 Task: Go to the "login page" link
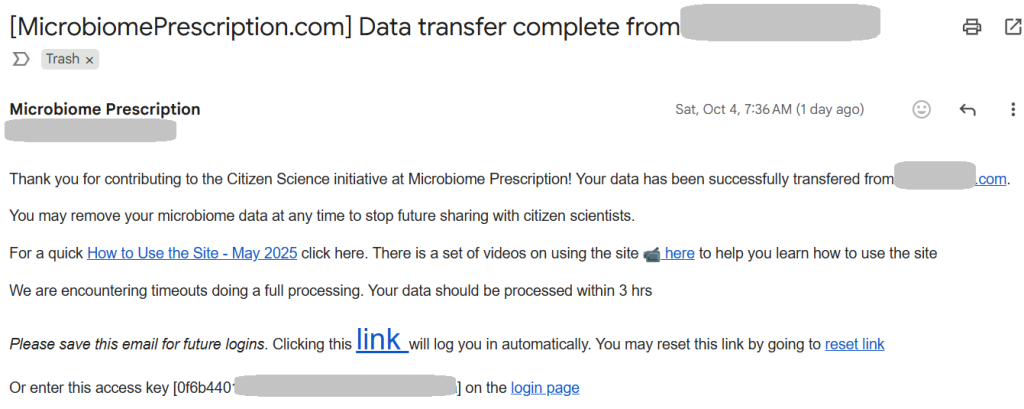(x=545, y=387)
